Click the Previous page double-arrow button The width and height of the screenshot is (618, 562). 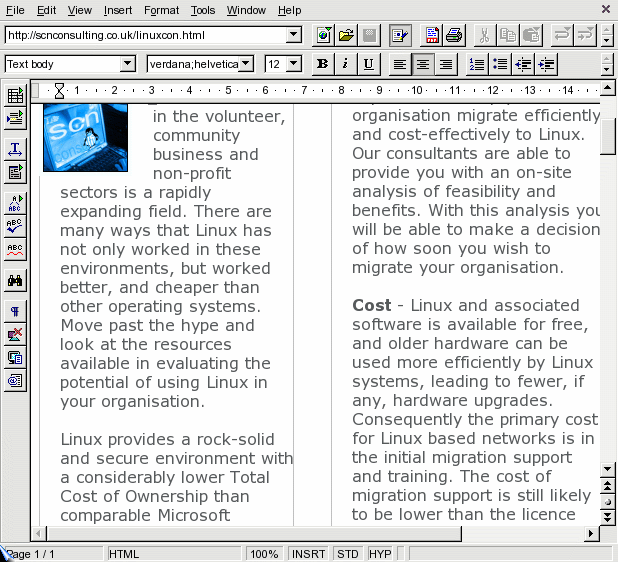[607, 486]
